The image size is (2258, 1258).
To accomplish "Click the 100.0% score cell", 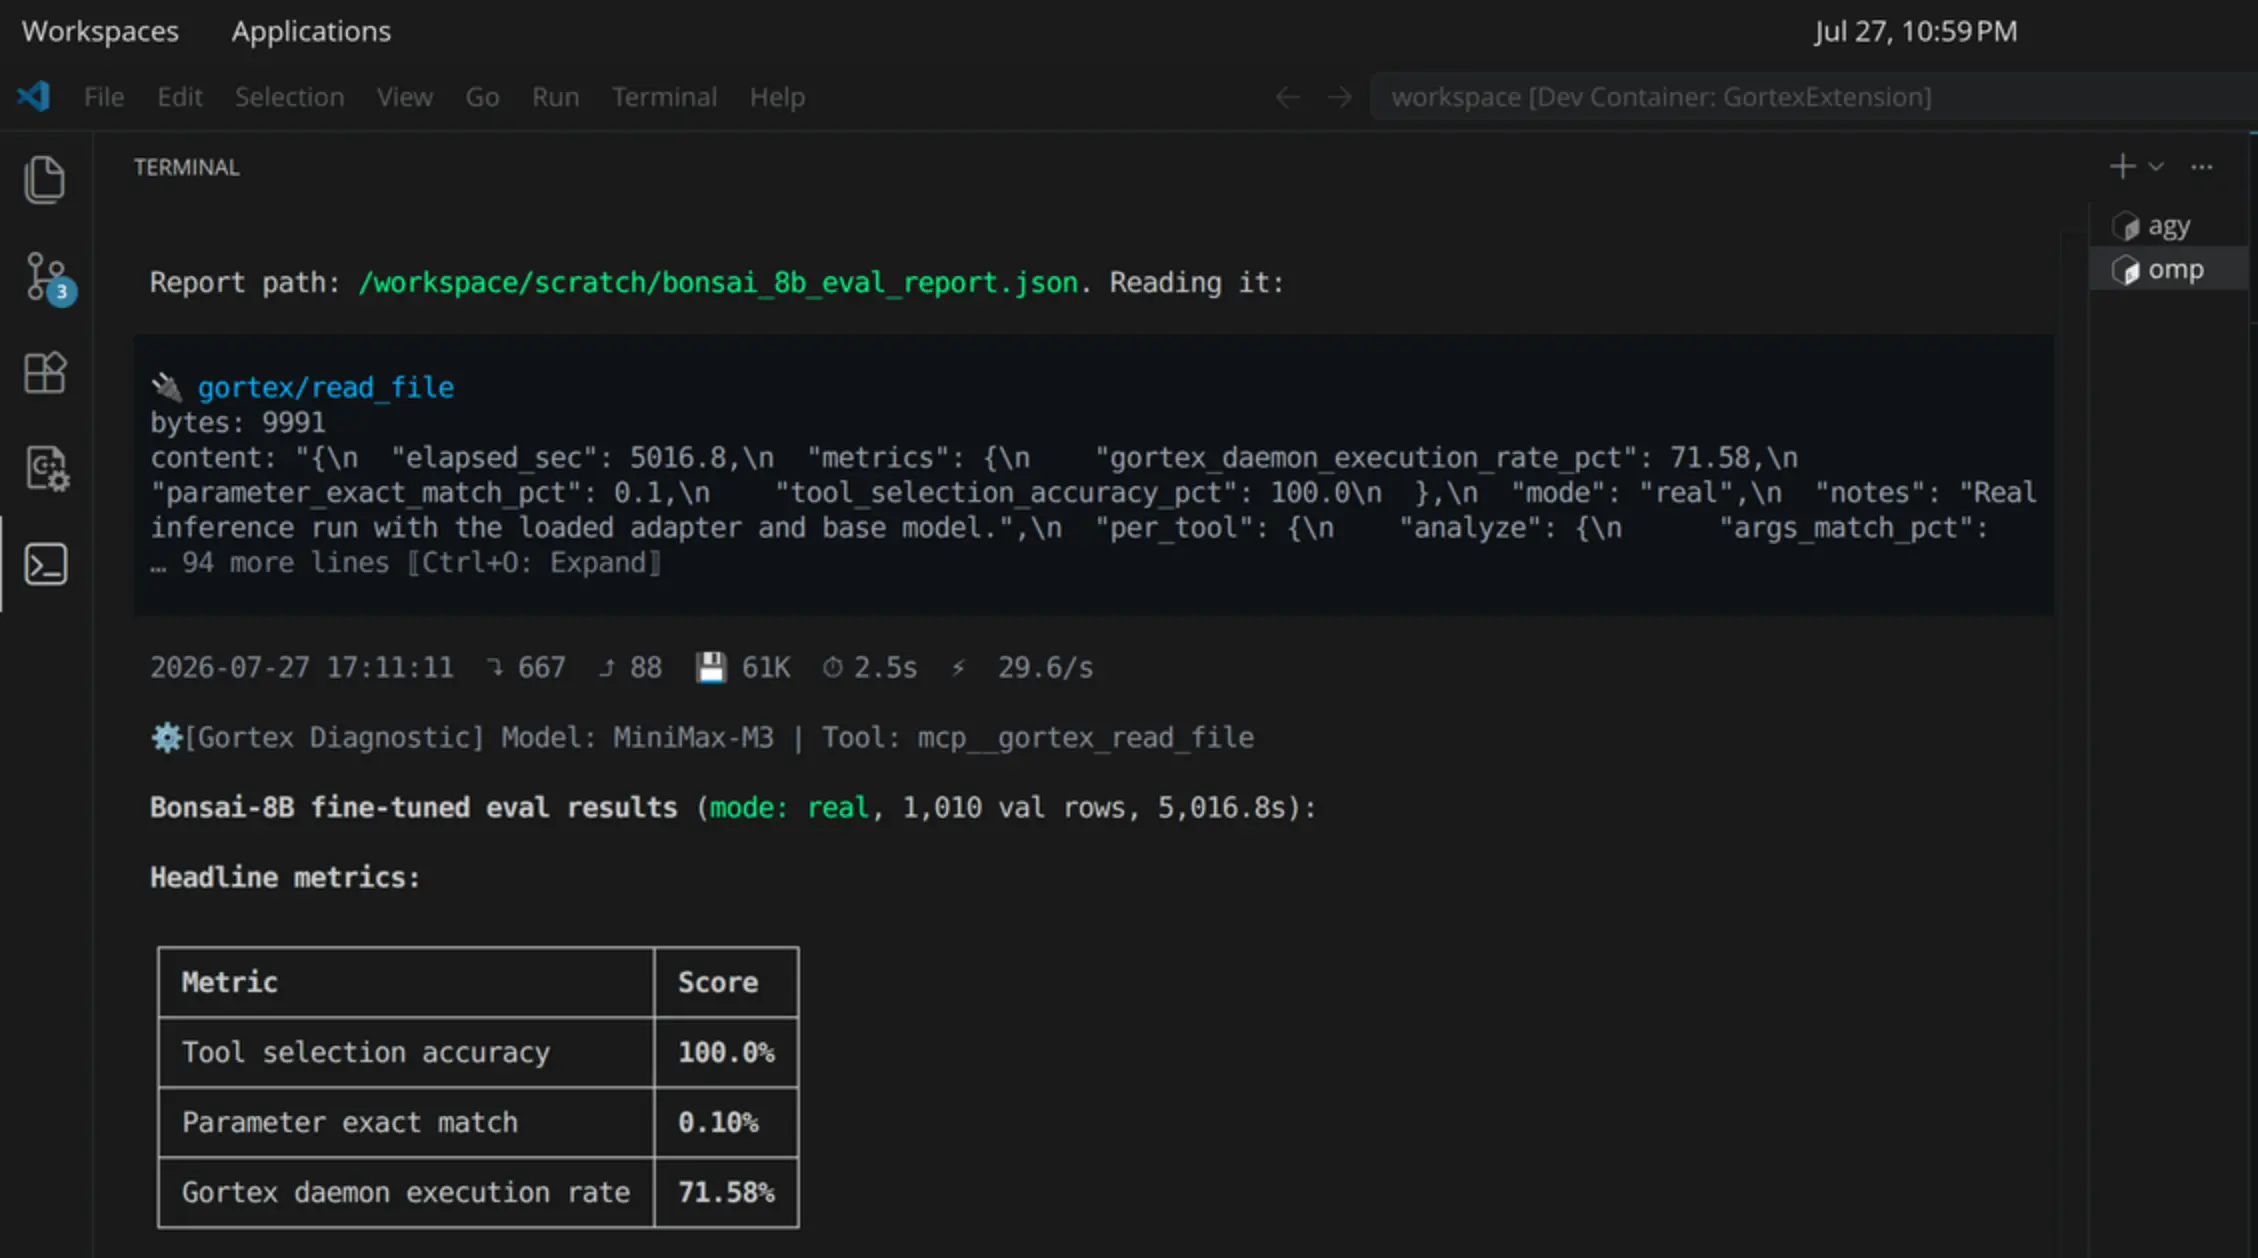I will tap(726, 1052).
